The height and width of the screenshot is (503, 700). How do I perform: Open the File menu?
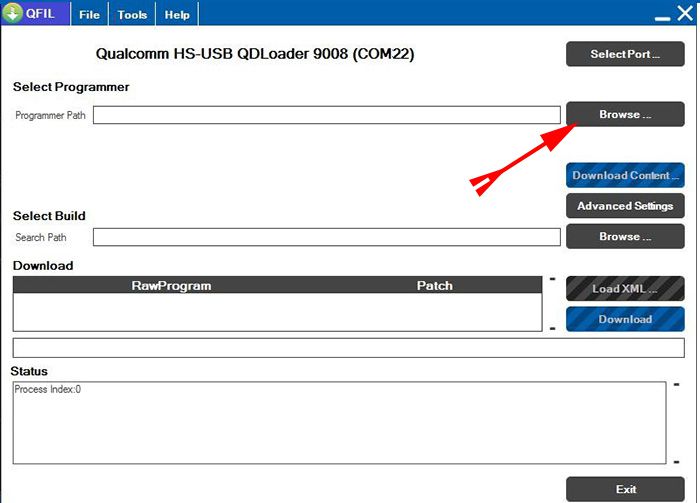click(89, 14)
